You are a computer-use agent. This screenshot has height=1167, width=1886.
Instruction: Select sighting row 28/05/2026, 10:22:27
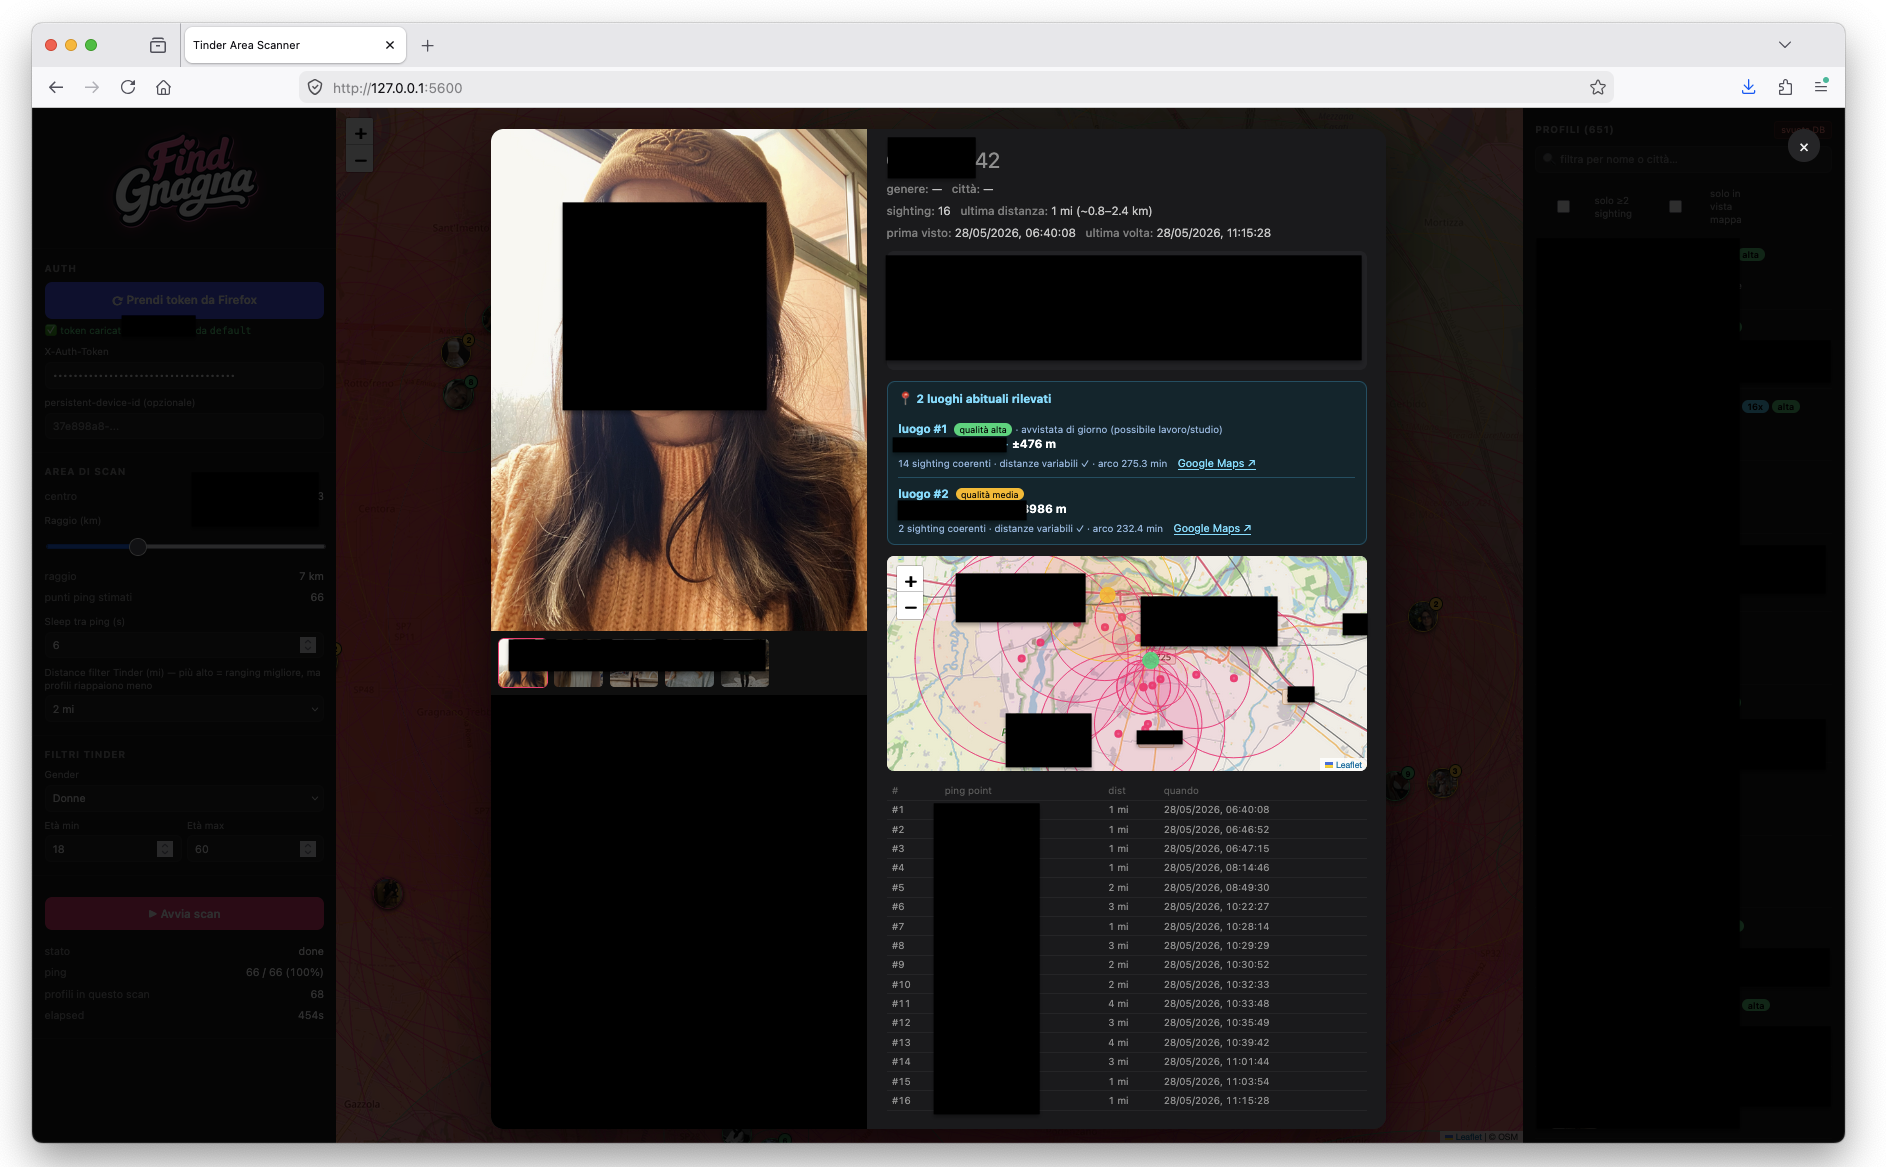pyautogui.click(x=1127, y=907)
